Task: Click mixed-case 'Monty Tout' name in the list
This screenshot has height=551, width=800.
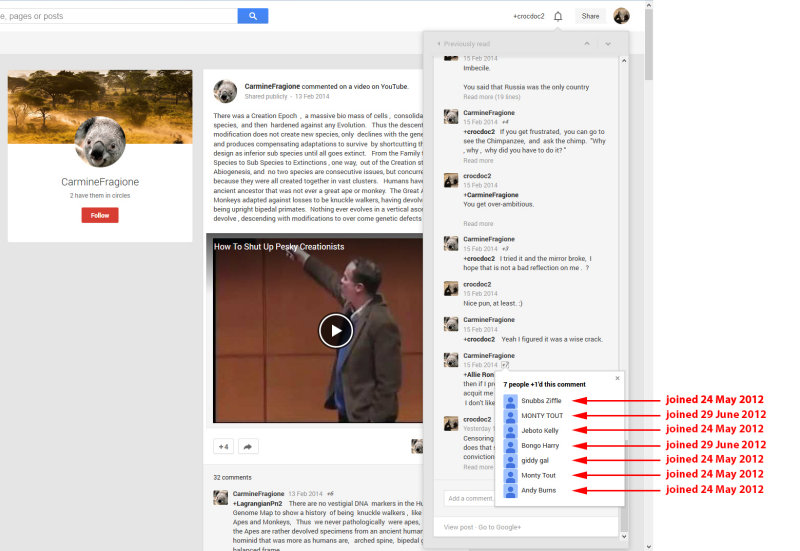Action: point(538,475)
